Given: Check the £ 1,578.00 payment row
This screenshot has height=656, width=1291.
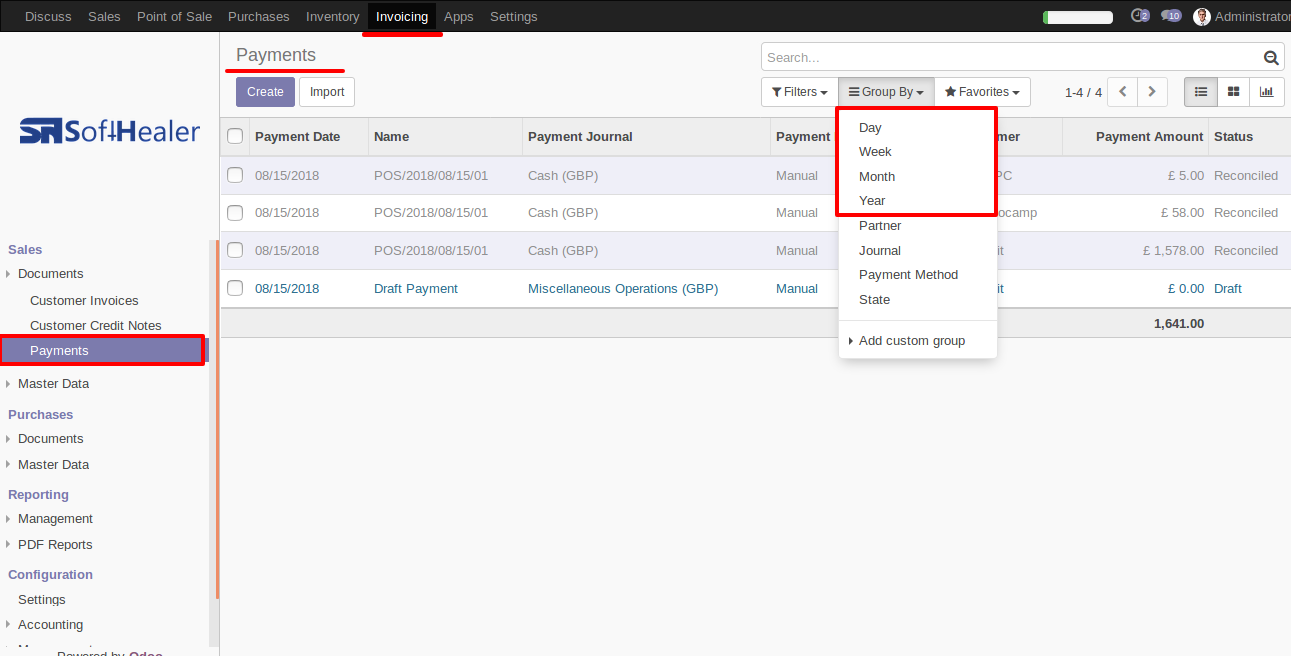Looking at the screenshot, I should coord(235,250).
